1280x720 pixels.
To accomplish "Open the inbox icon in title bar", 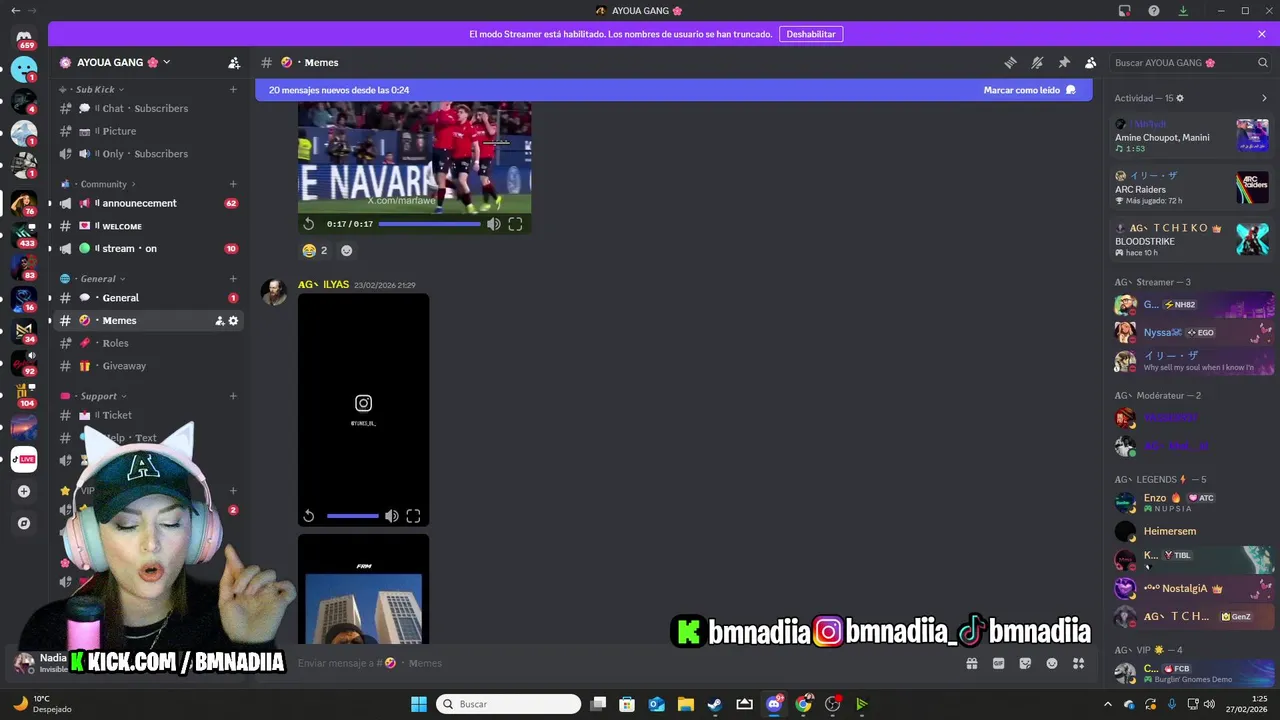I will (x=1125, y=10).
